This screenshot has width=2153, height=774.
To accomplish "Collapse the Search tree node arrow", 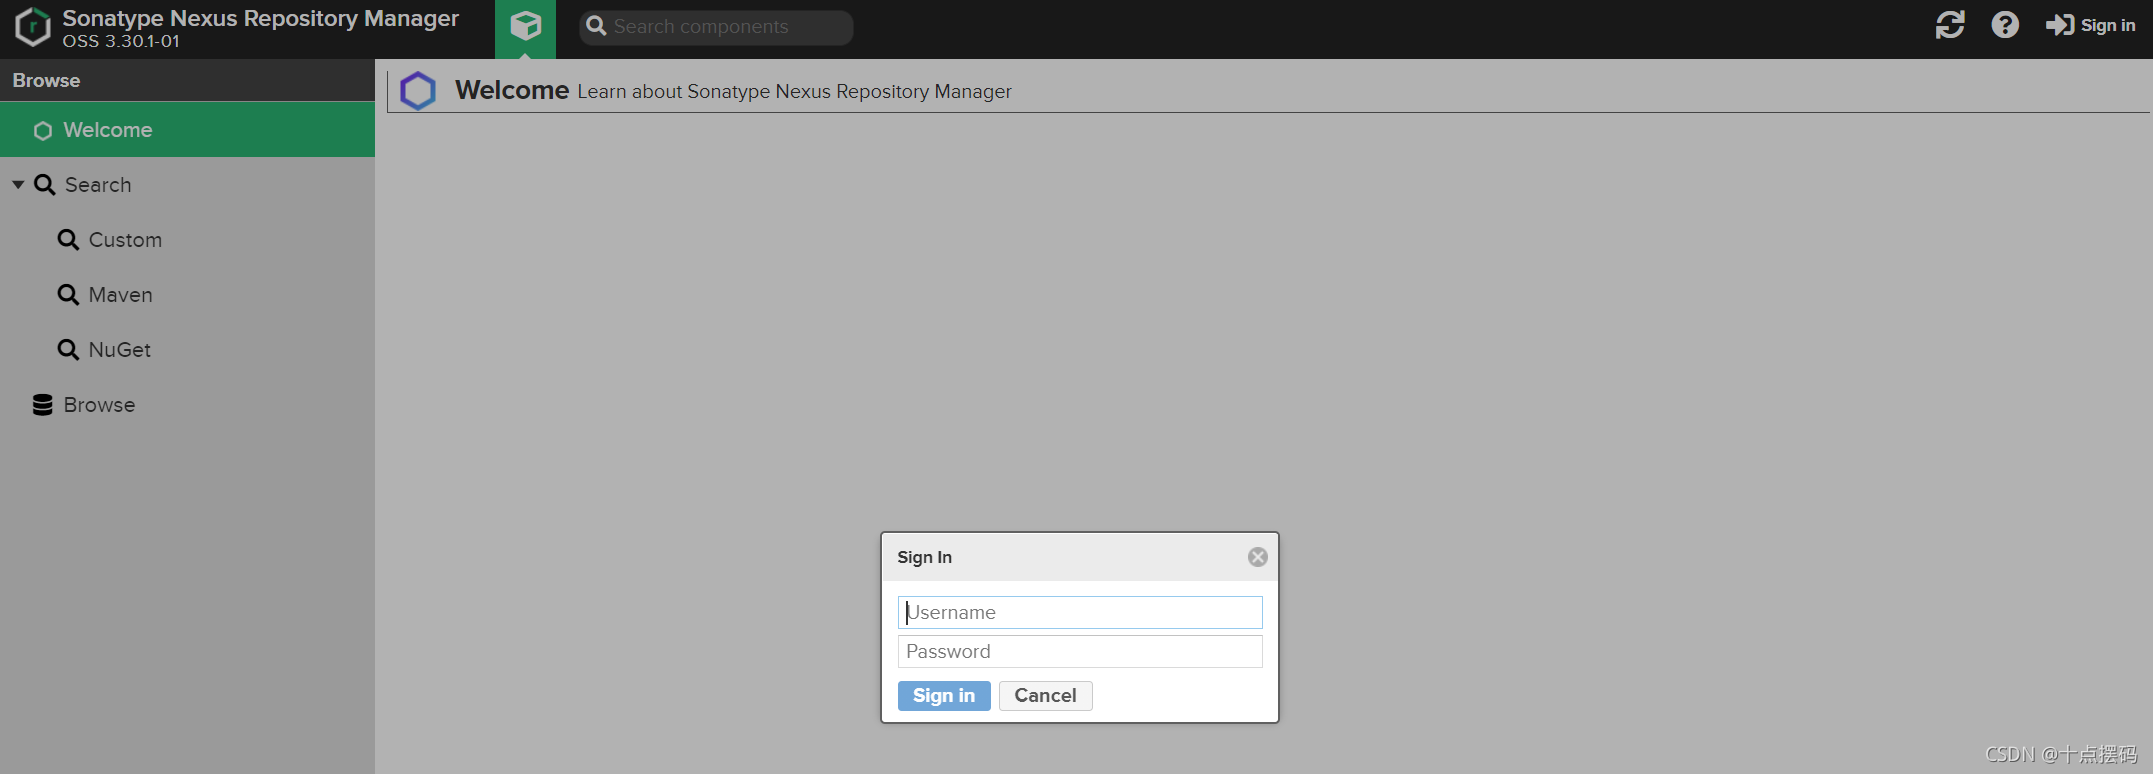I will coord(18,185).
